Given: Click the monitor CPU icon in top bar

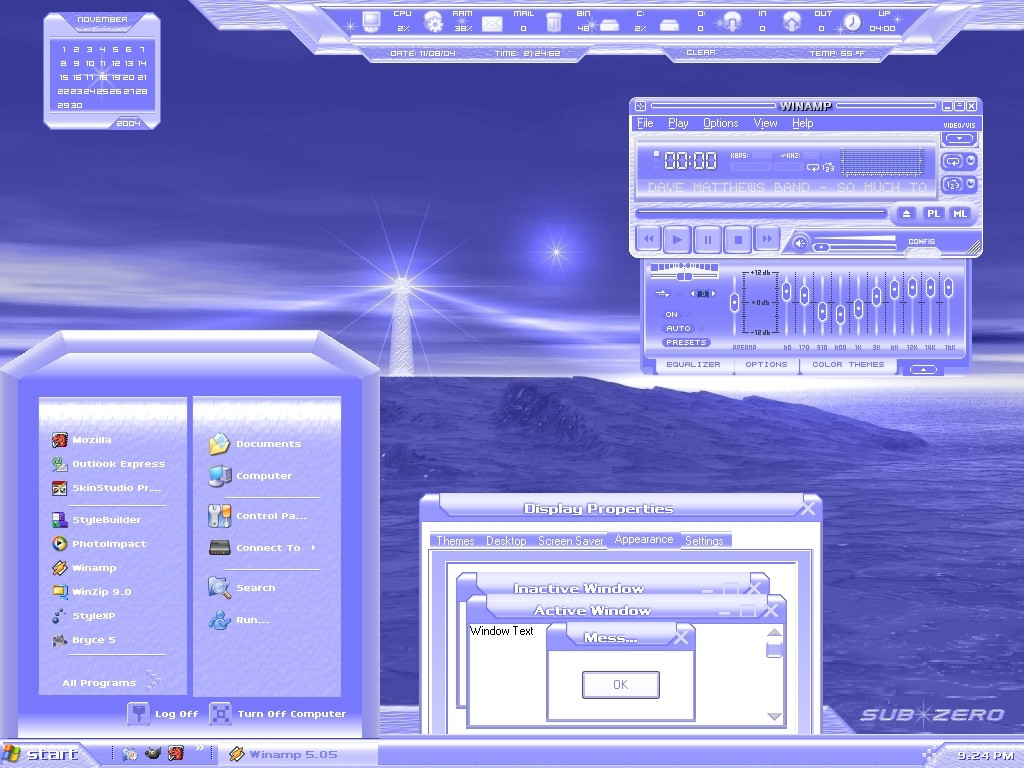Looking at the screenshot, I should tap(371, 22).
